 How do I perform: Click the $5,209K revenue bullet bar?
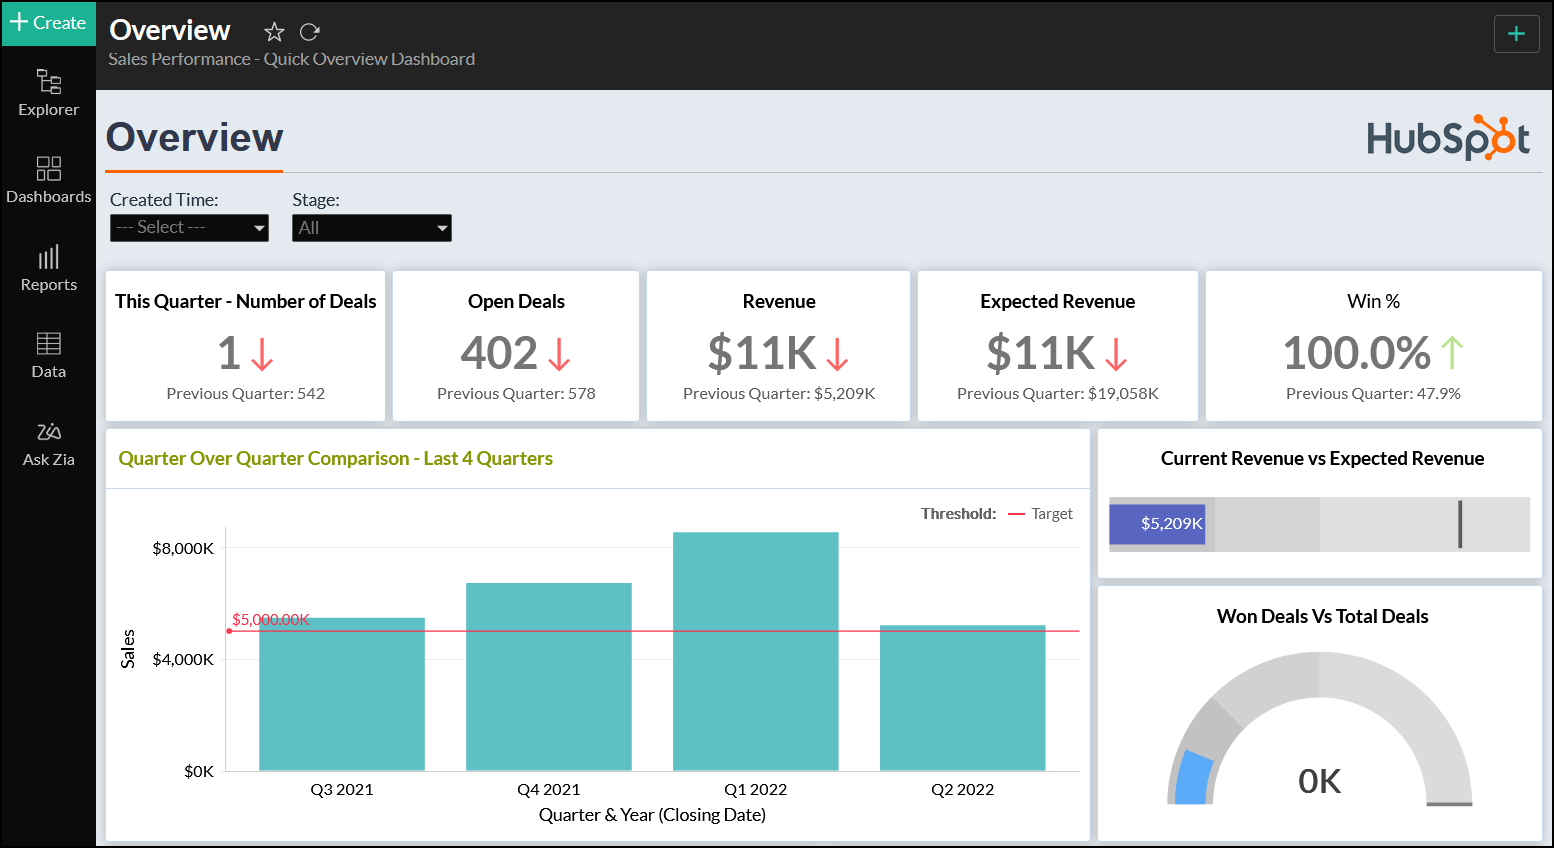[x=1157, y=524]
